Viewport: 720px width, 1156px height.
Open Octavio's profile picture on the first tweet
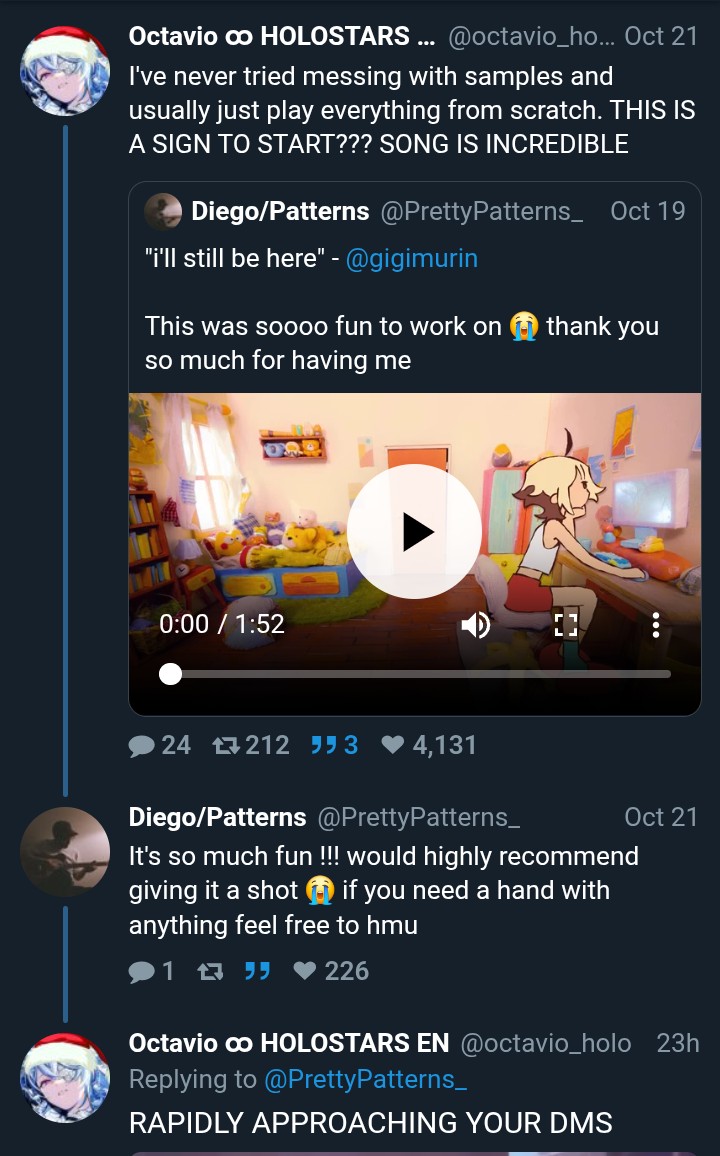click(65, 71)
